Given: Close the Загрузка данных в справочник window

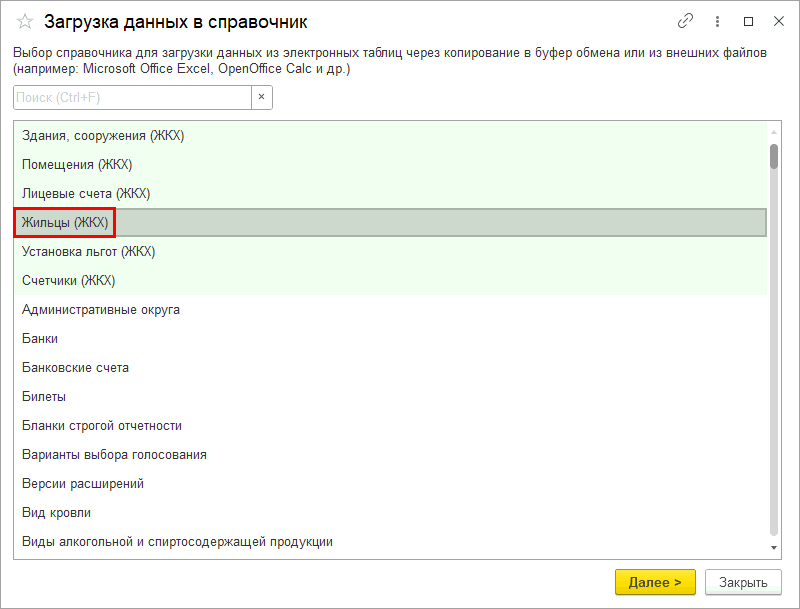Looking at the screenshot, I should pos(779,21).
